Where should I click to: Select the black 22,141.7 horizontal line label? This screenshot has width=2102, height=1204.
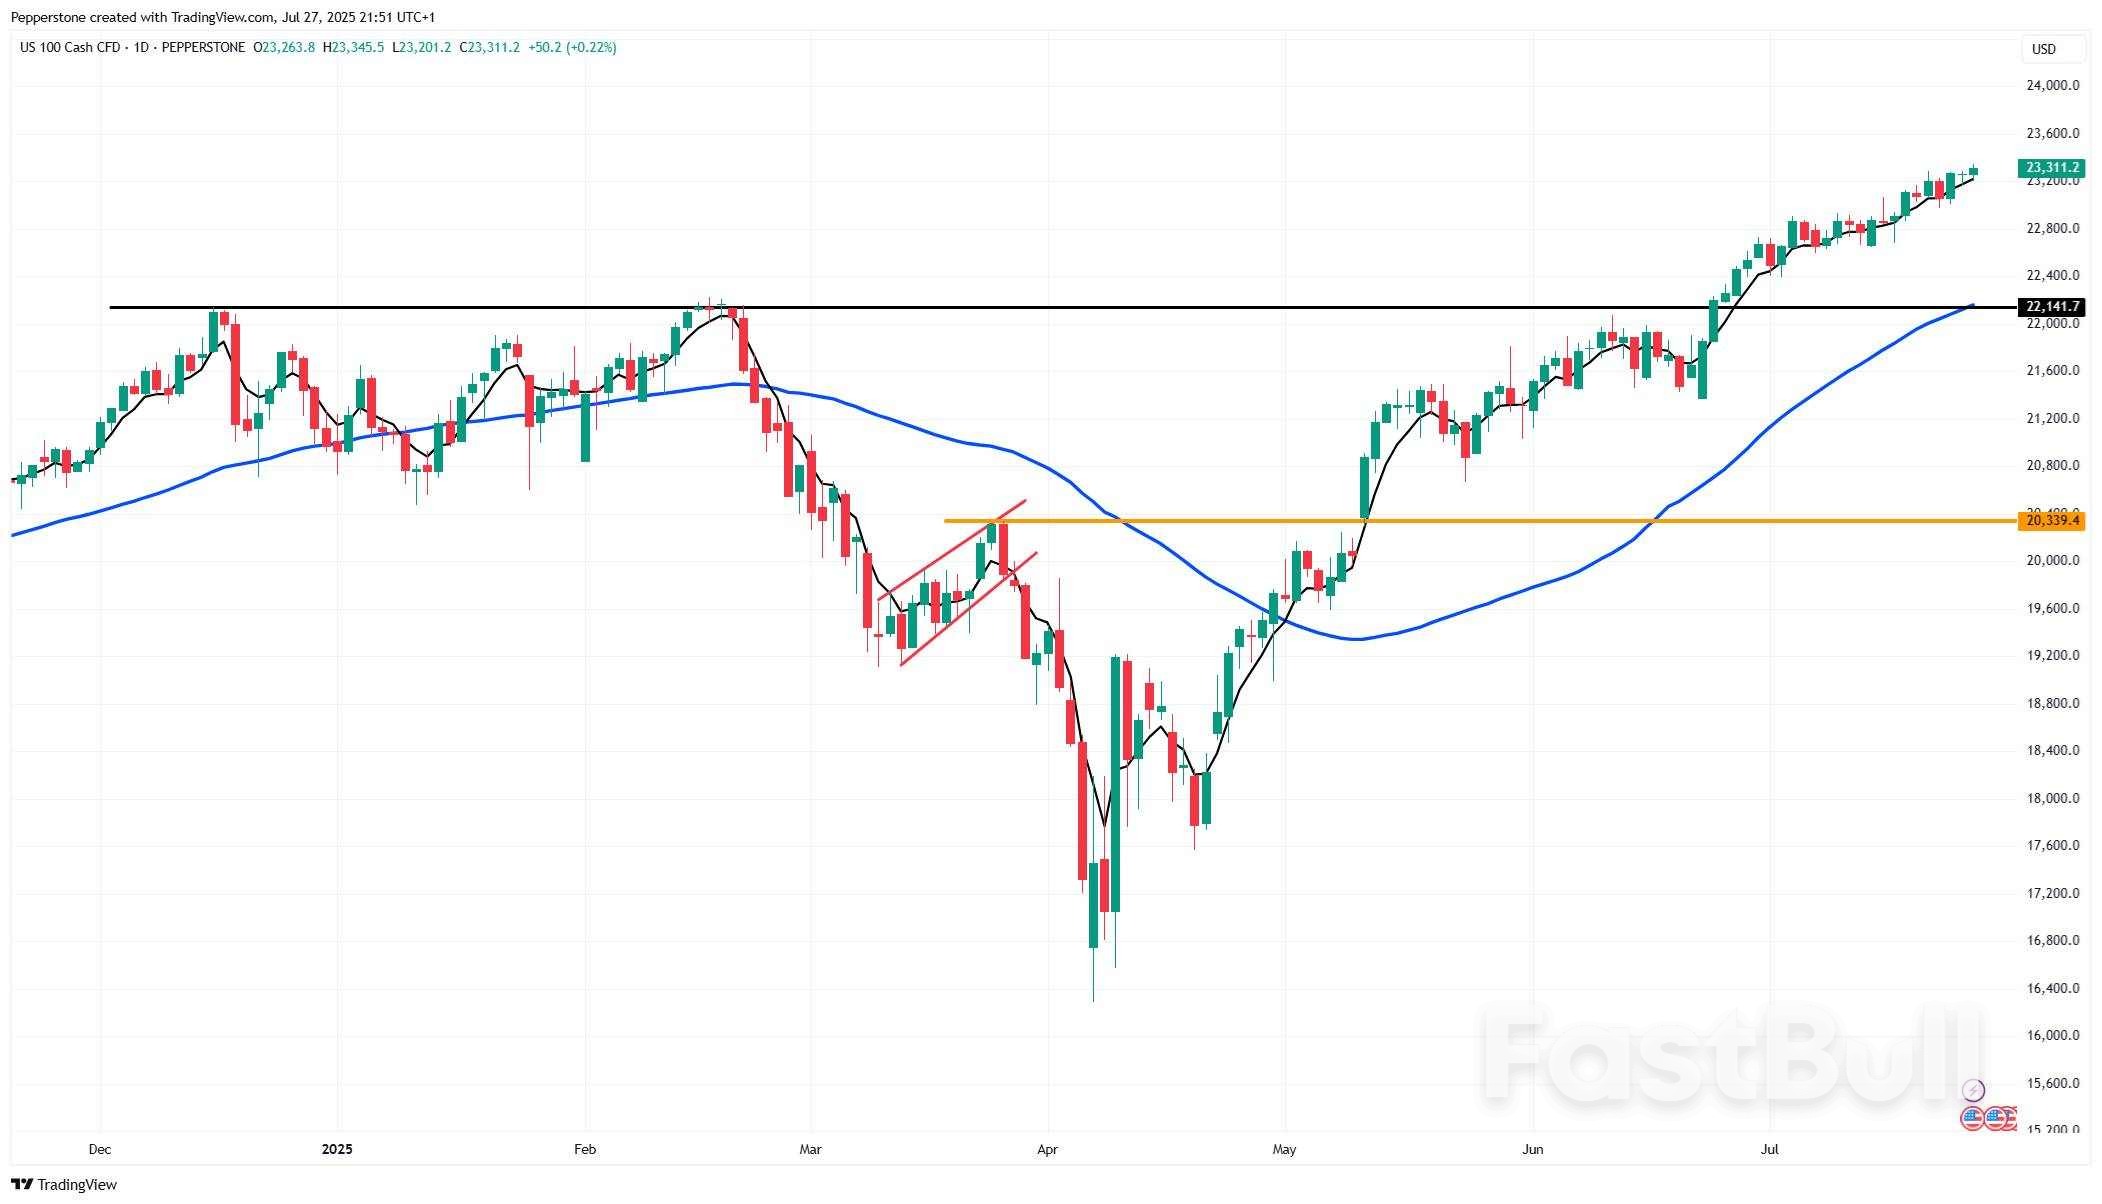(x=2051, y=306)
